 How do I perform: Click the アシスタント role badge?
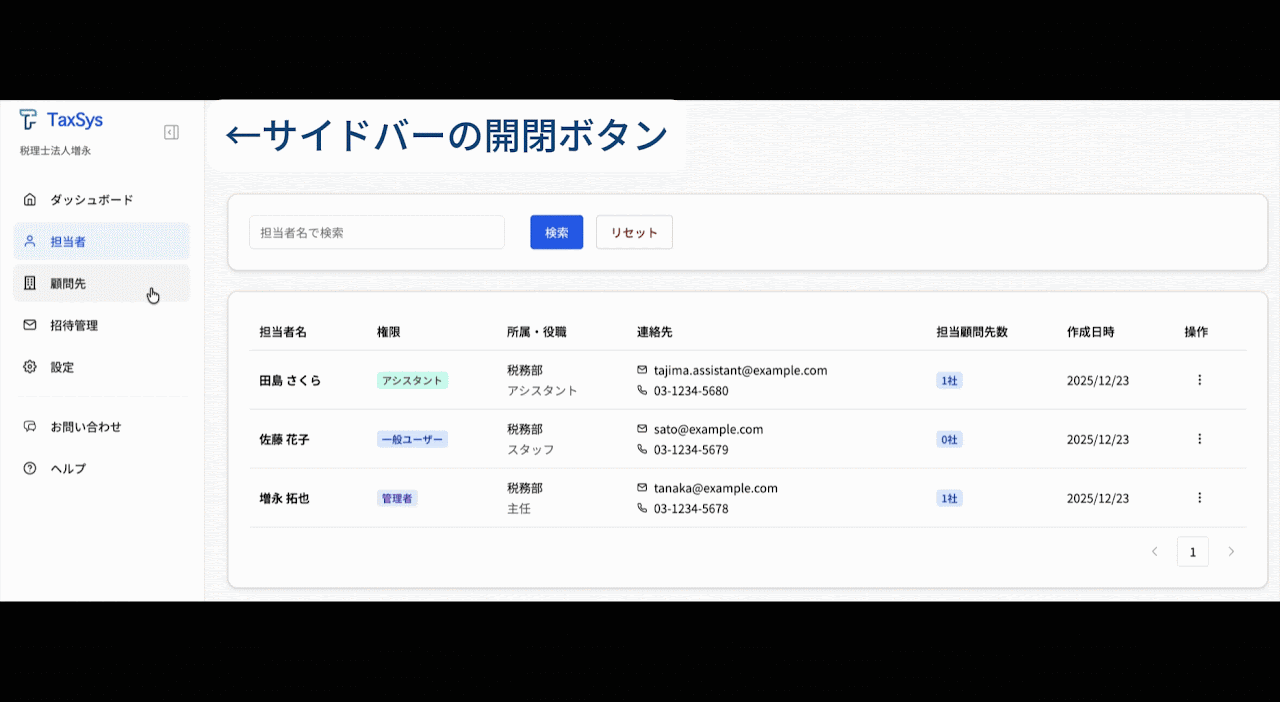[x=412, y=380]
